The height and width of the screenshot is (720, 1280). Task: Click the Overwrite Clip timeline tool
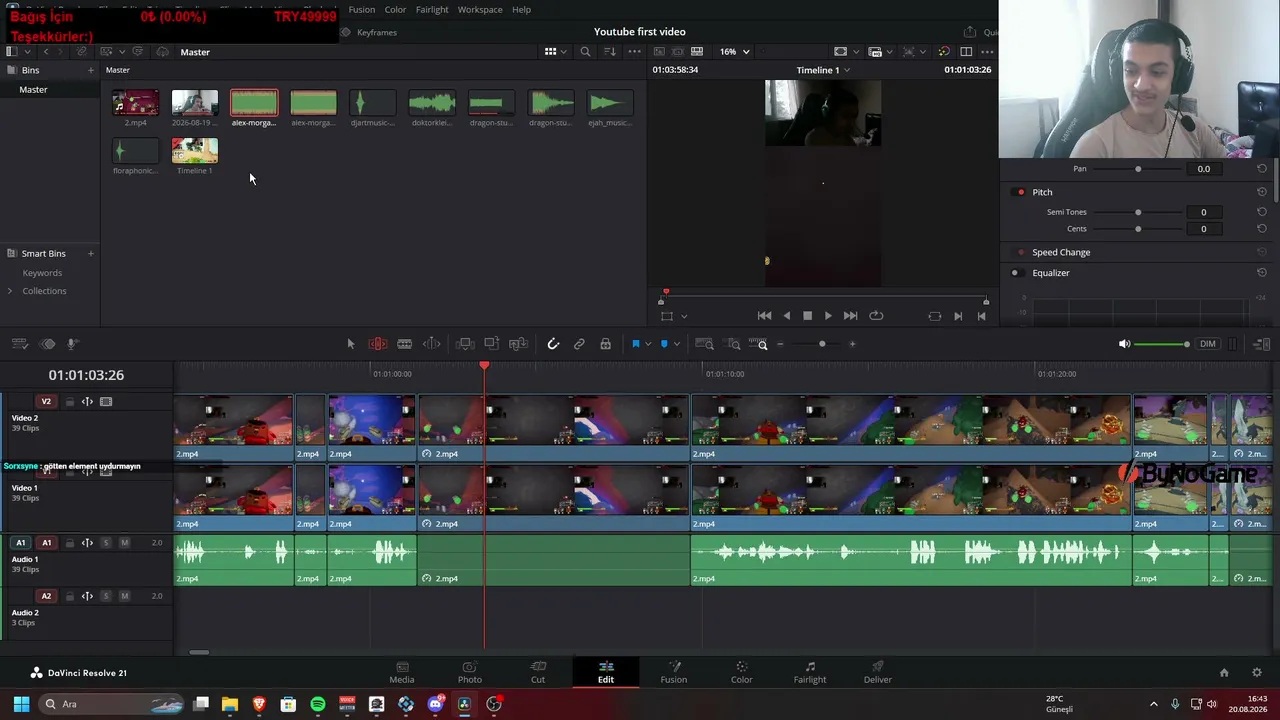[491, 344]
